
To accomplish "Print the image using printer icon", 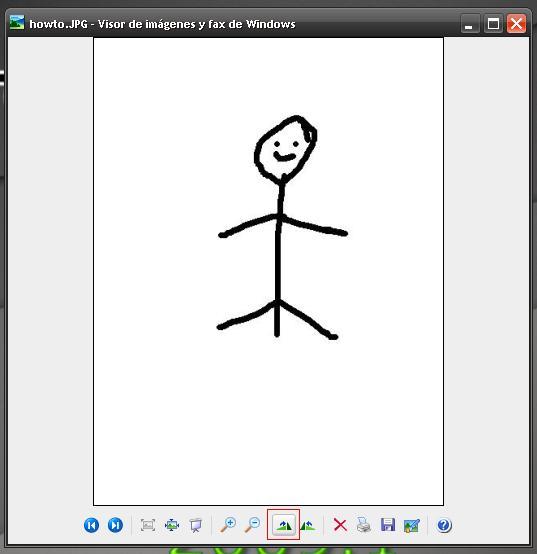I will point(364,525).
